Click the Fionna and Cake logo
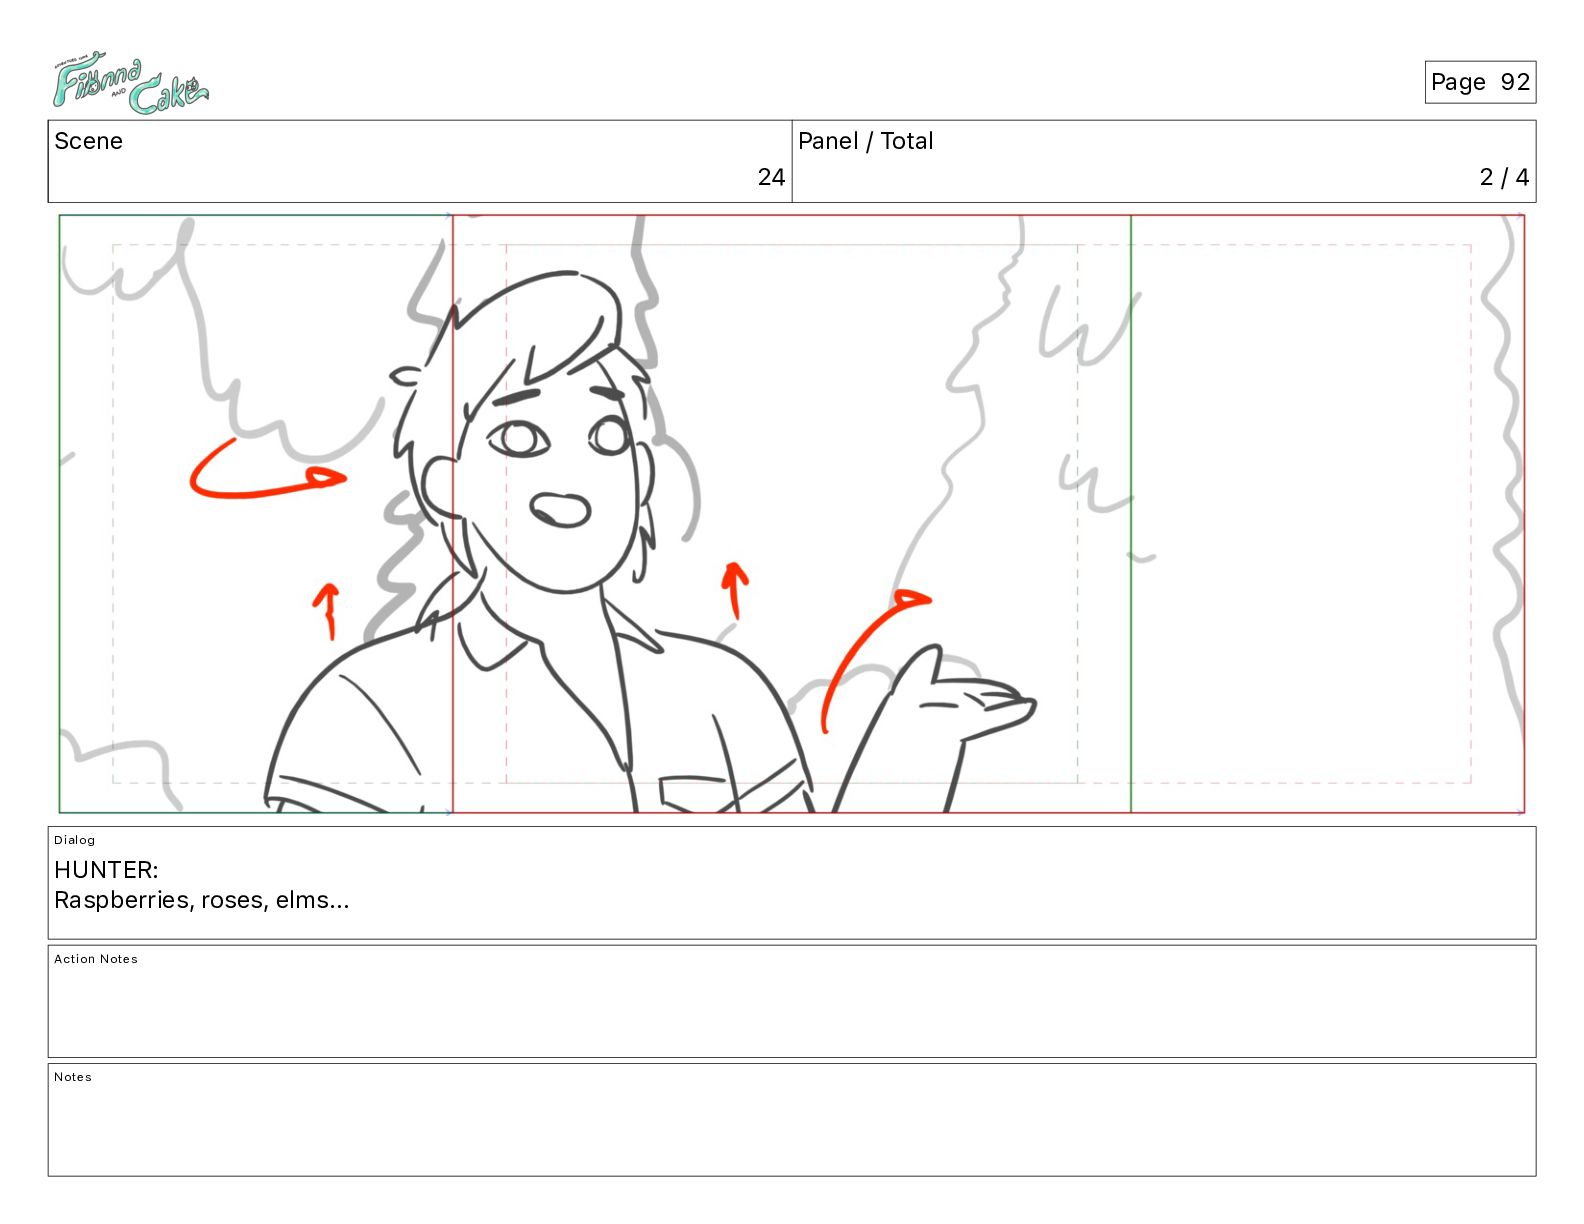This screenshot has width=1584, height=1224. pos(130,83)
